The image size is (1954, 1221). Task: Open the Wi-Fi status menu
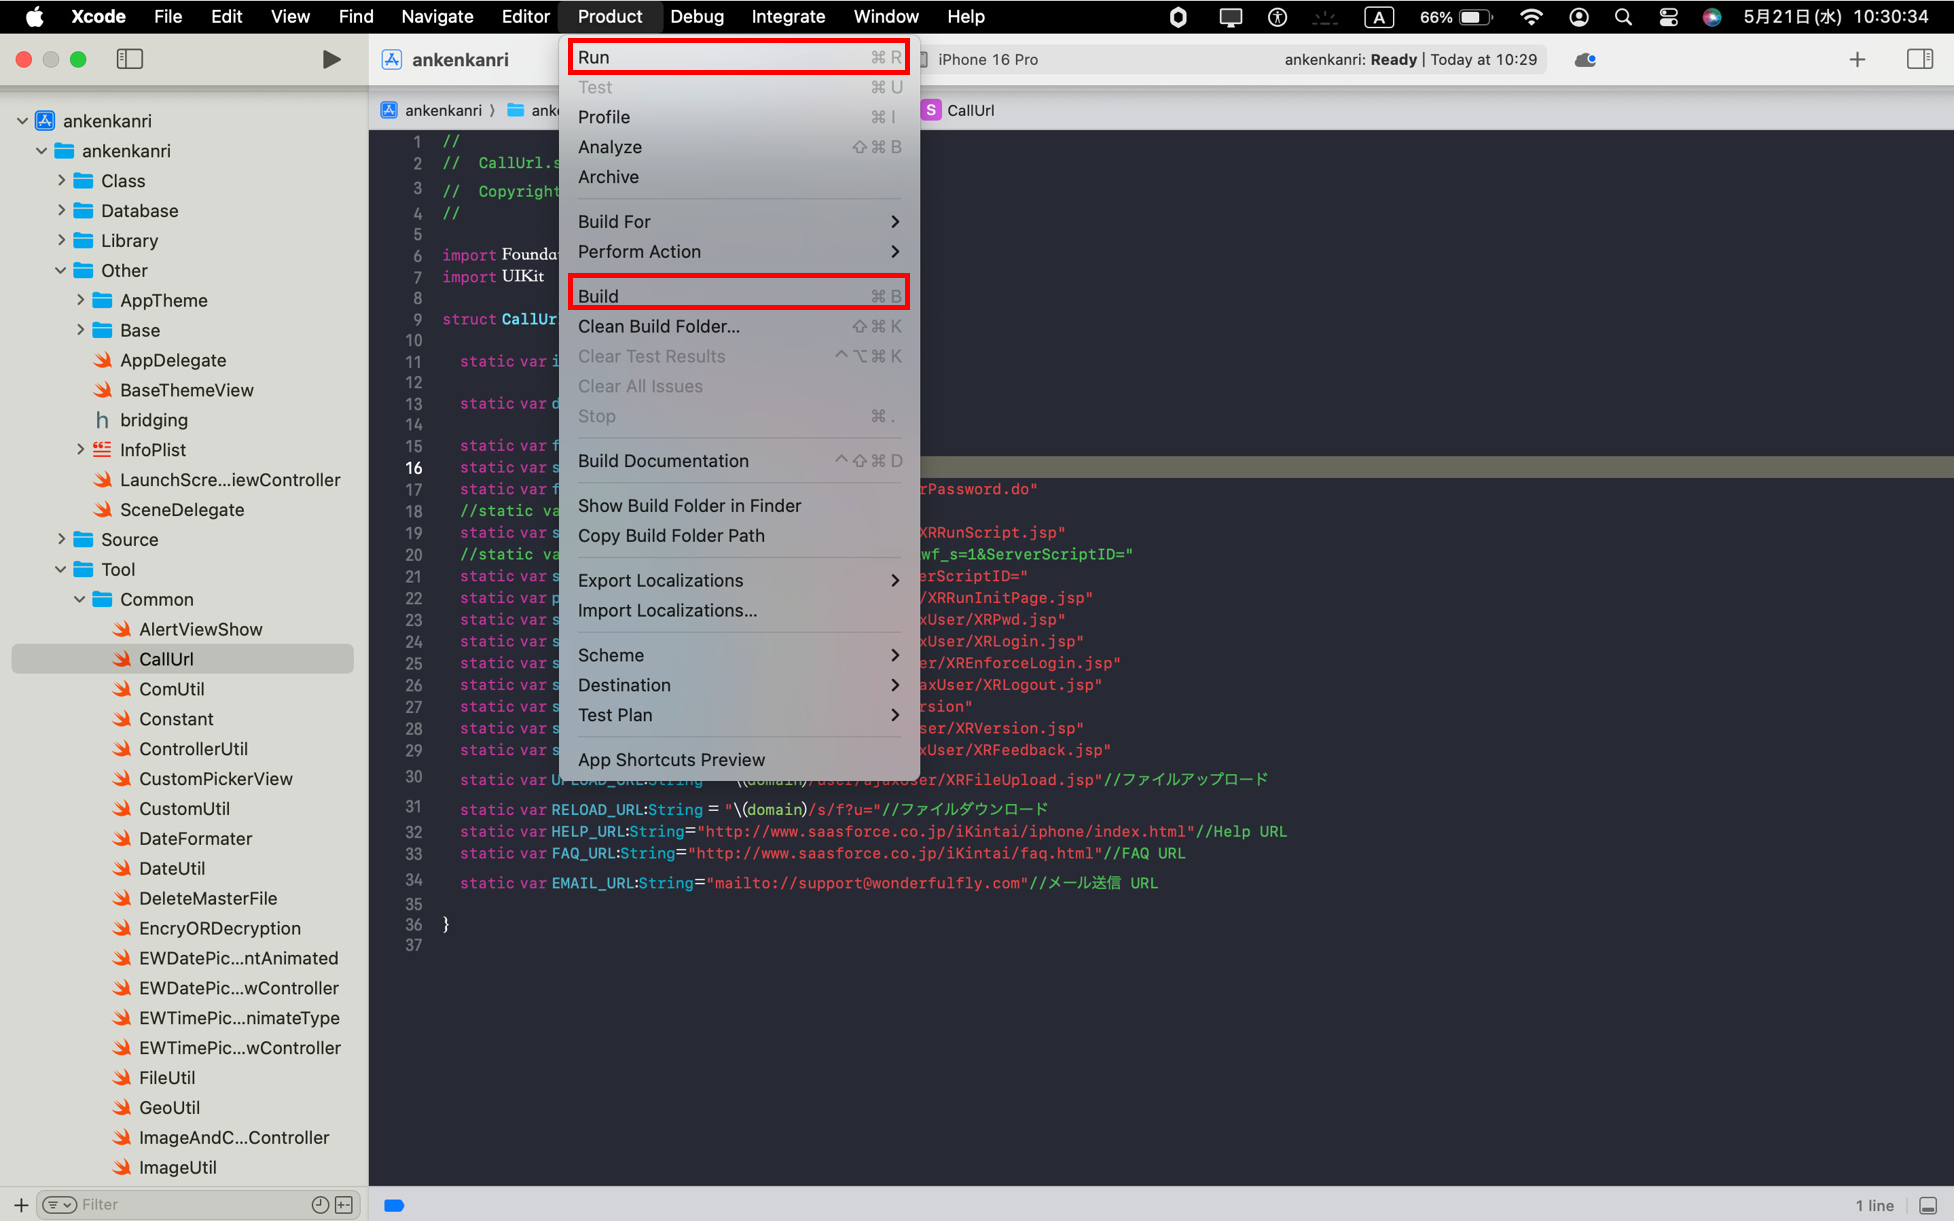pyautogui.click(x=1531, y=17)
